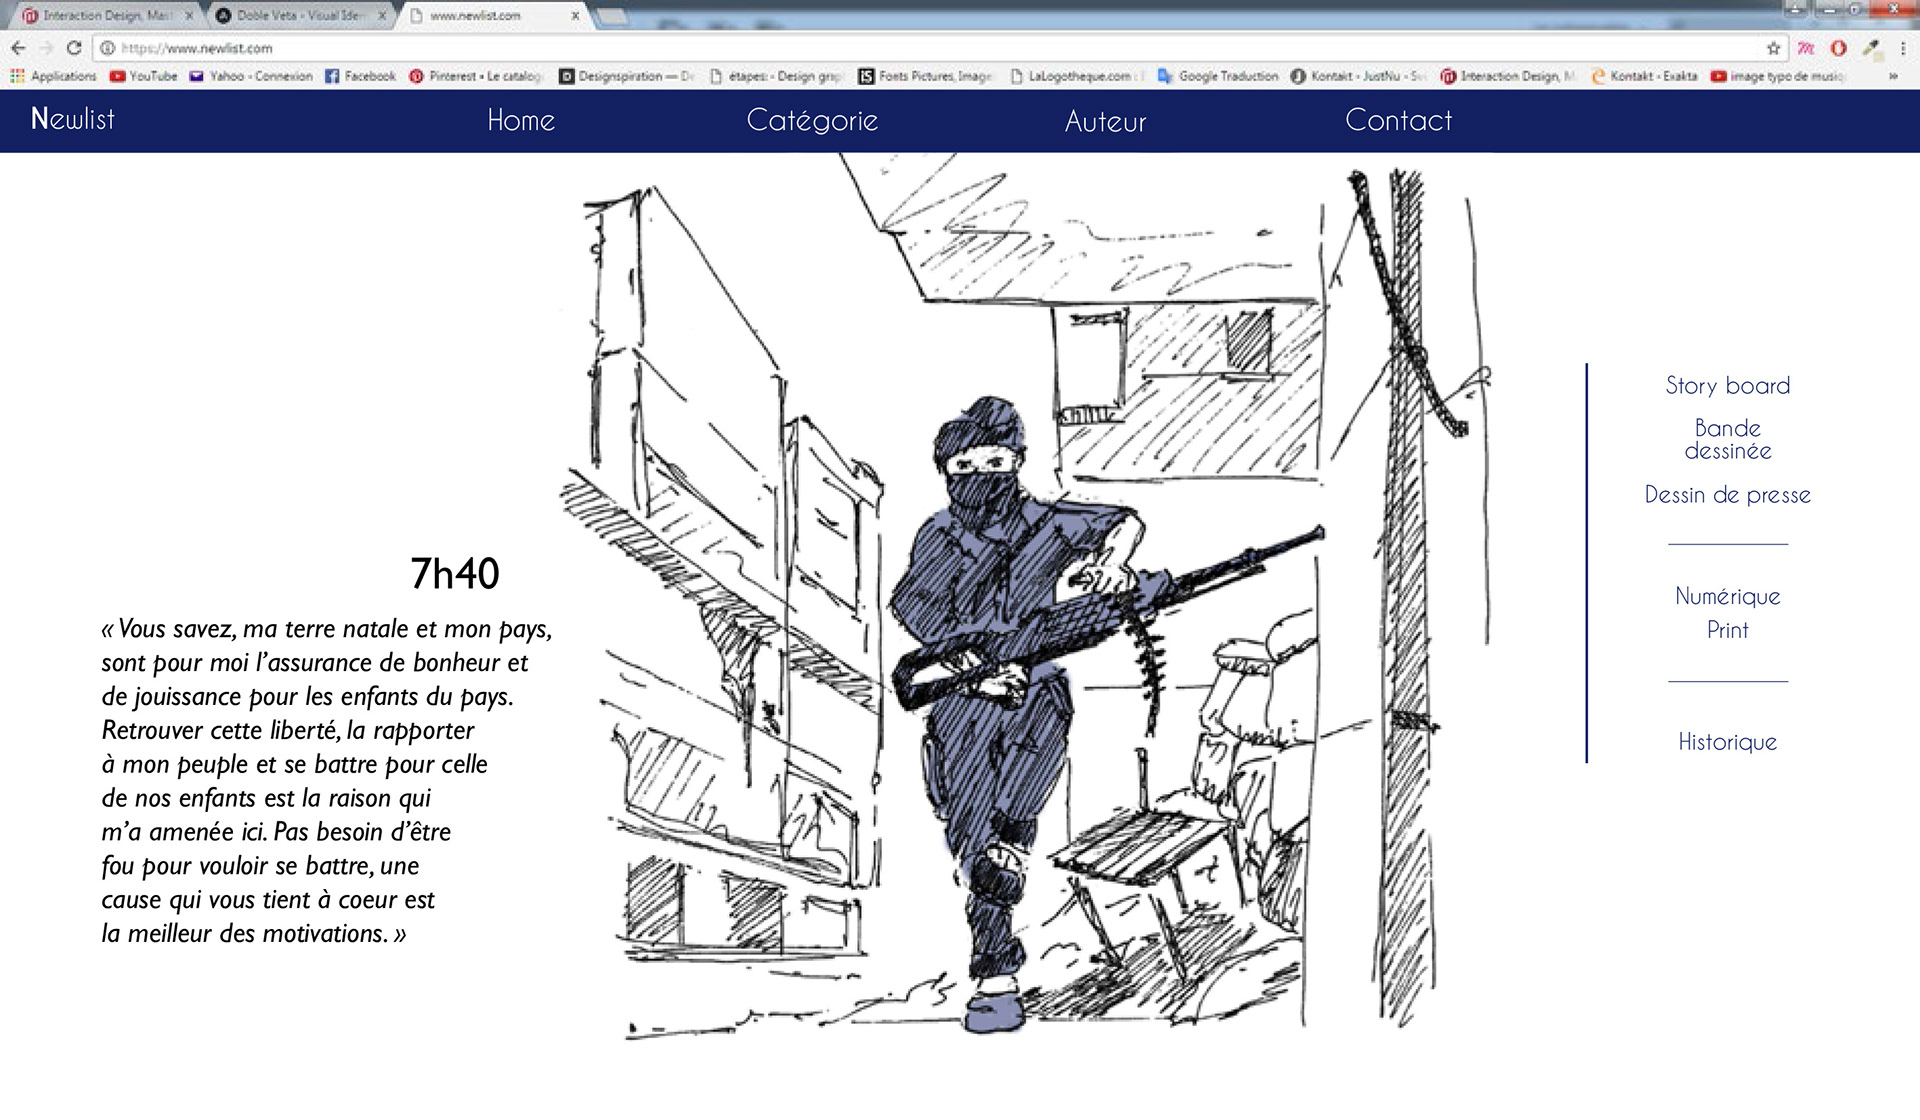
Task: Reload the page with refresh icon
Action: [74, 48]
